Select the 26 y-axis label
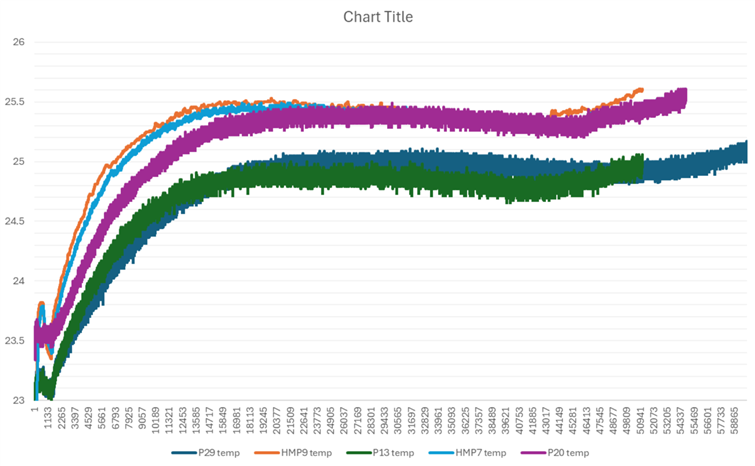Viewport: 755px width, 466px height. (x=18, y=42)
